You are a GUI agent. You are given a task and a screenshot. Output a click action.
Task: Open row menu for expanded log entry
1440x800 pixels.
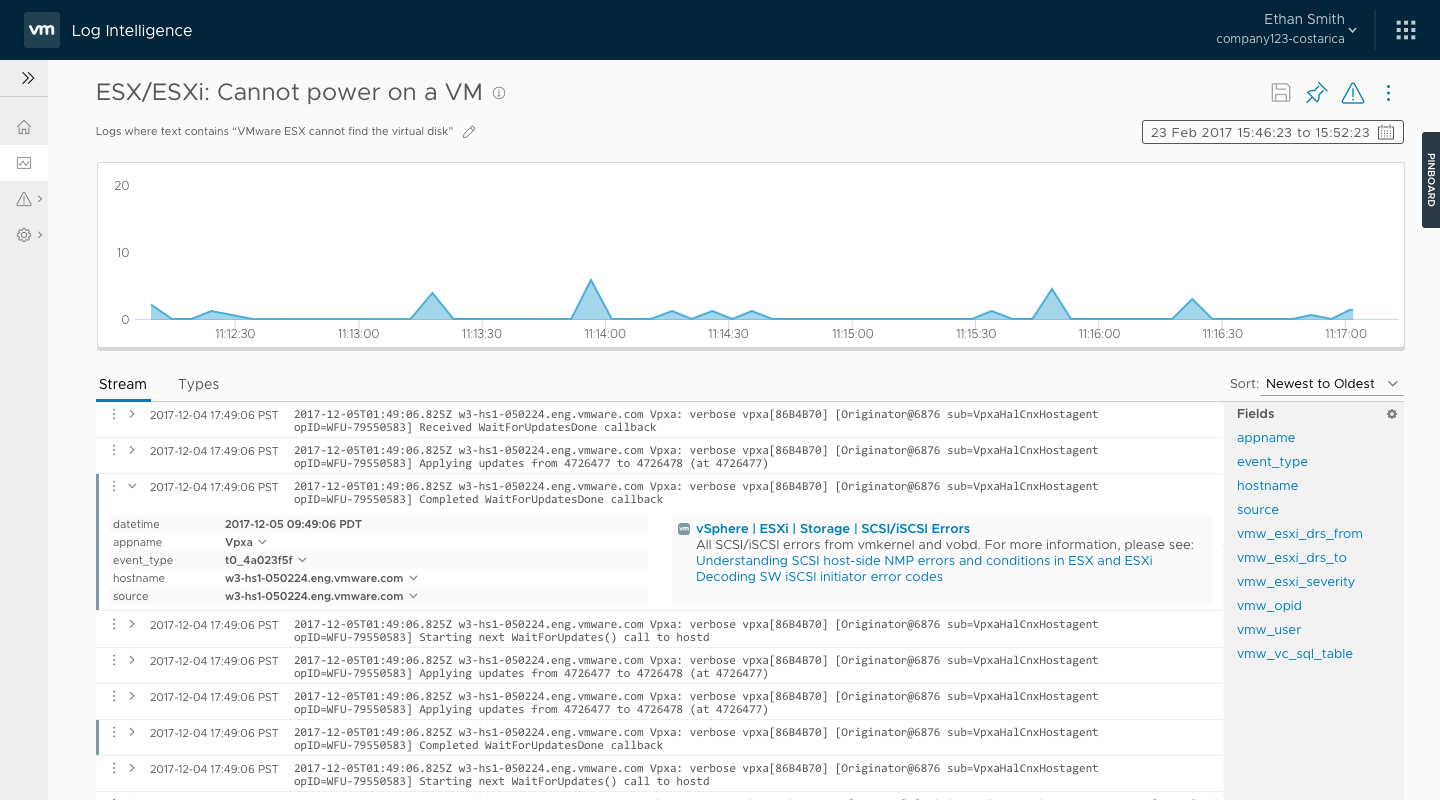coord(114,487)
